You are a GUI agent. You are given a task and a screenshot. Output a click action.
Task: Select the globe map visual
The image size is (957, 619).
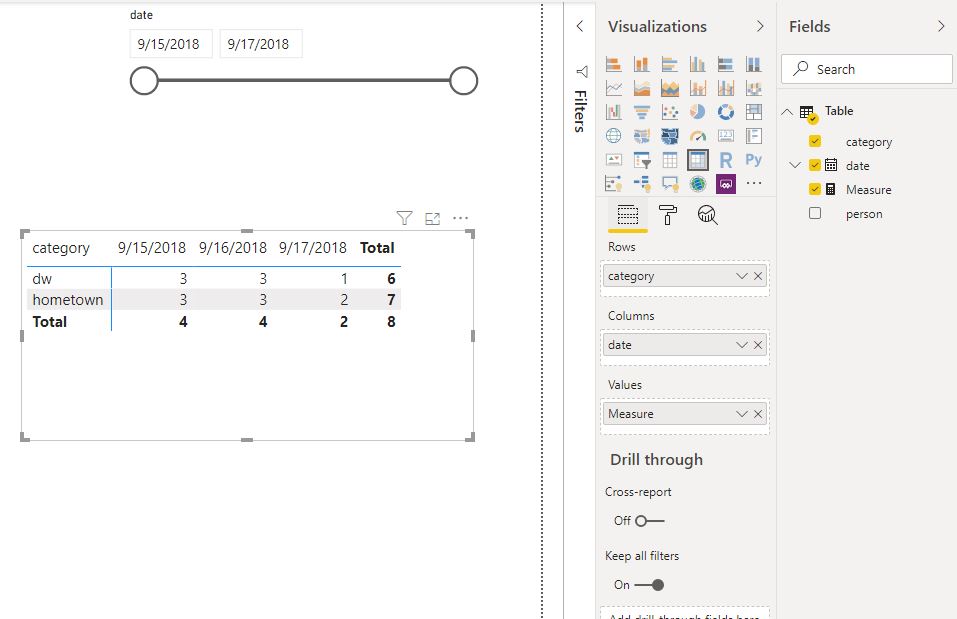point(613,136)
